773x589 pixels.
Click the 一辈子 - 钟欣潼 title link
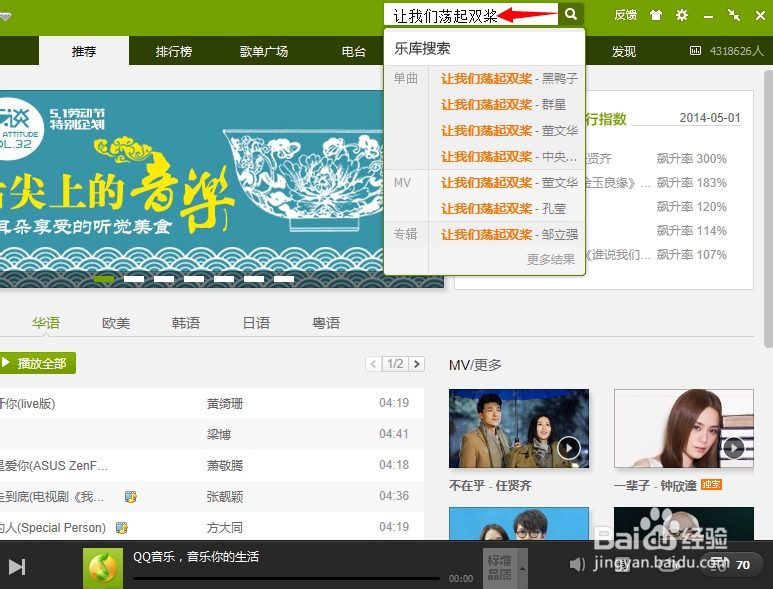click(655, 485)
